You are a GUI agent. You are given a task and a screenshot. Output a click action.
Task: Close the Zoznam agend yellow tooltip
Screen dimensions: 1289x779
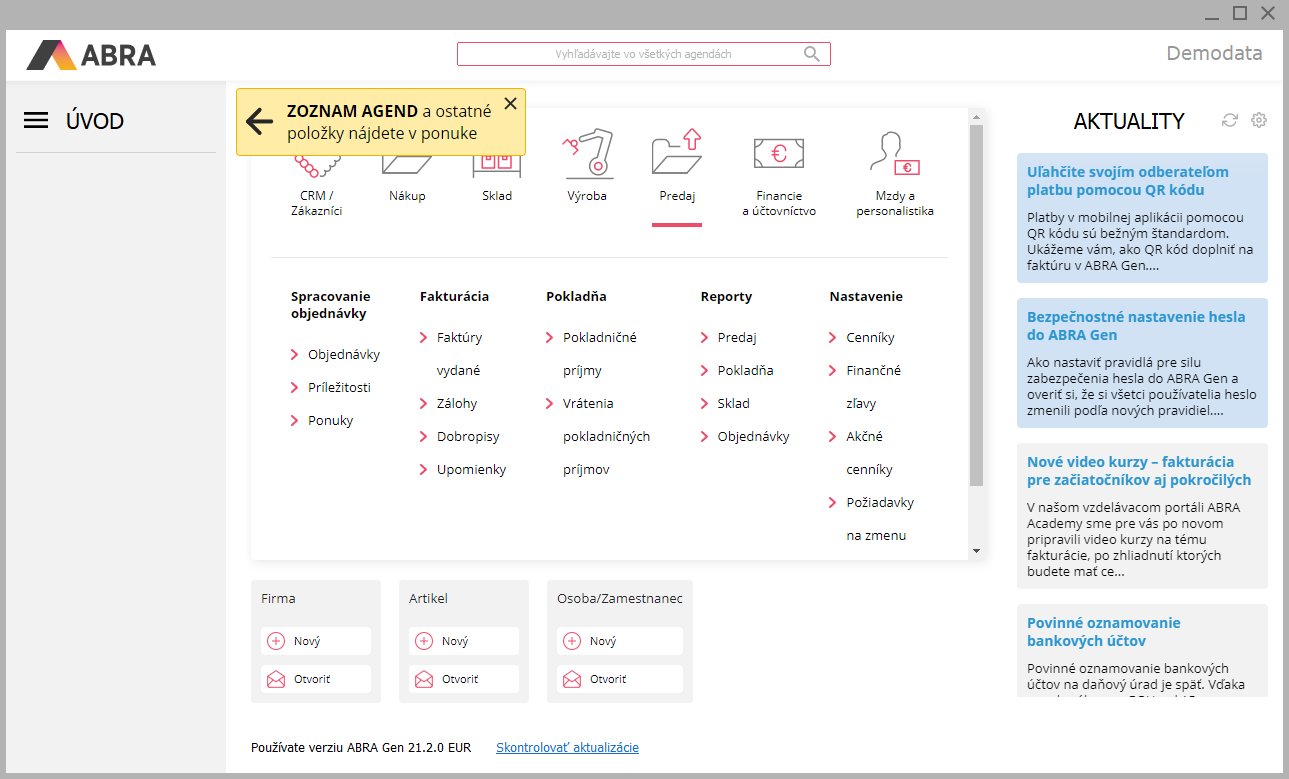point(510,103)
